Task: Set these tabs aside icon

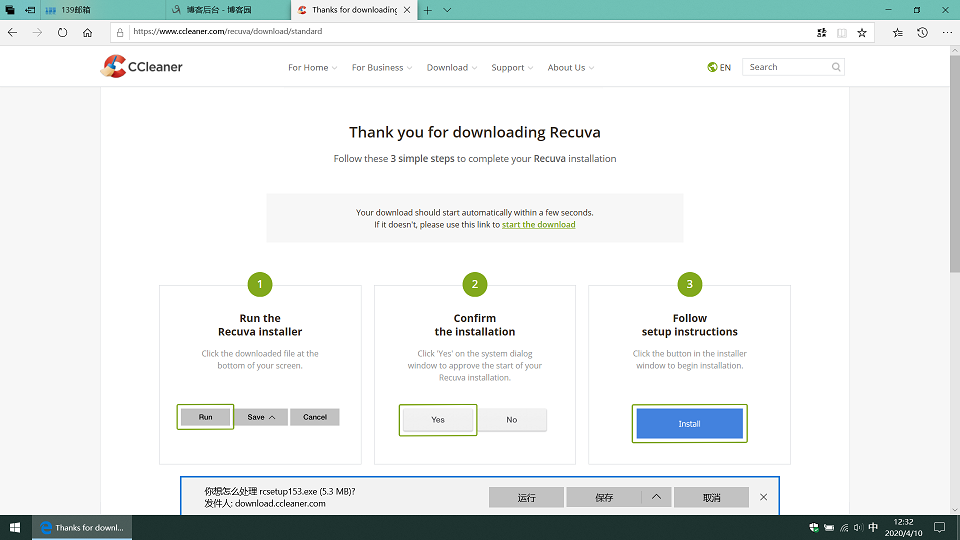Action: [29, 10]
